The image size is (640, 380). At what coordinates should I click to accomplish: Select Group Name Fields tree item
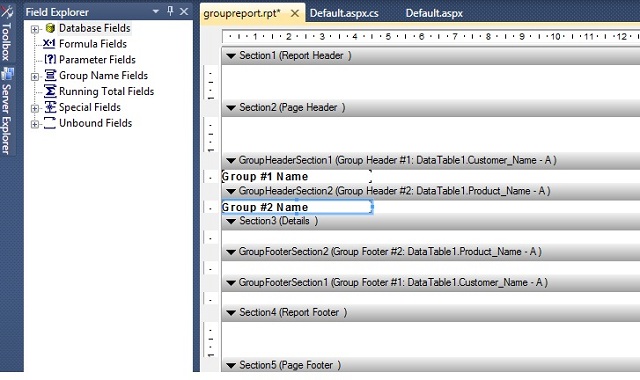coord(103,76)
